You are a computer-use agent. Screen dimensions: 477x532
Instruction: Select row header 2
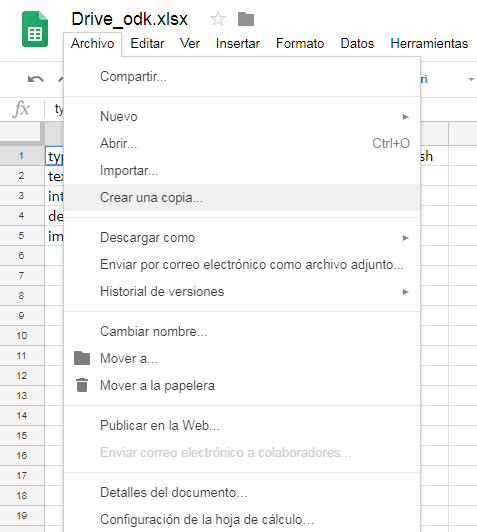pos(22,176)
